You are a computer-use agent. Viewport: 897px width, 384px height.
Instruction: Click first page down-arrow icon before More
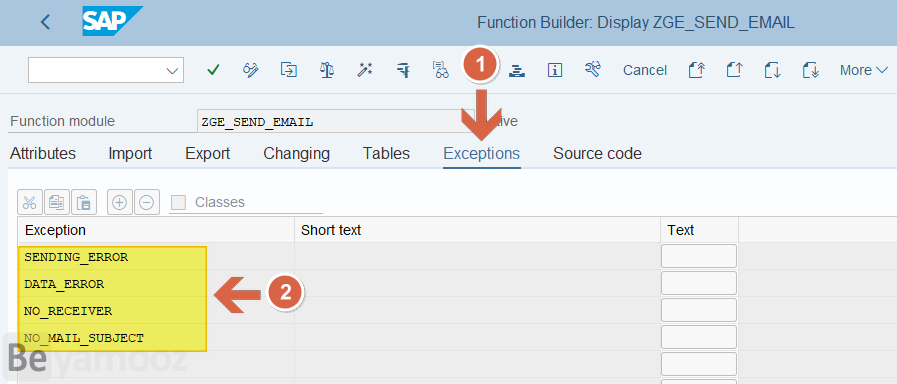coord(772,70)
